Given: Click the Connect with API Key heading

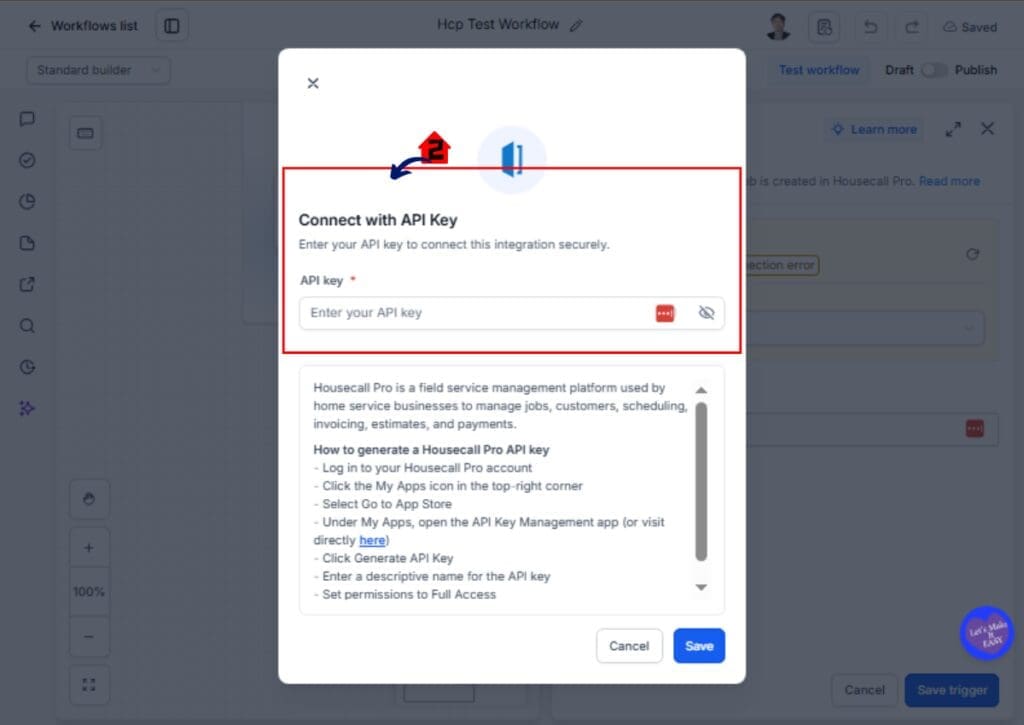Looking at the screenshot, I should click(x=377, y=220).
